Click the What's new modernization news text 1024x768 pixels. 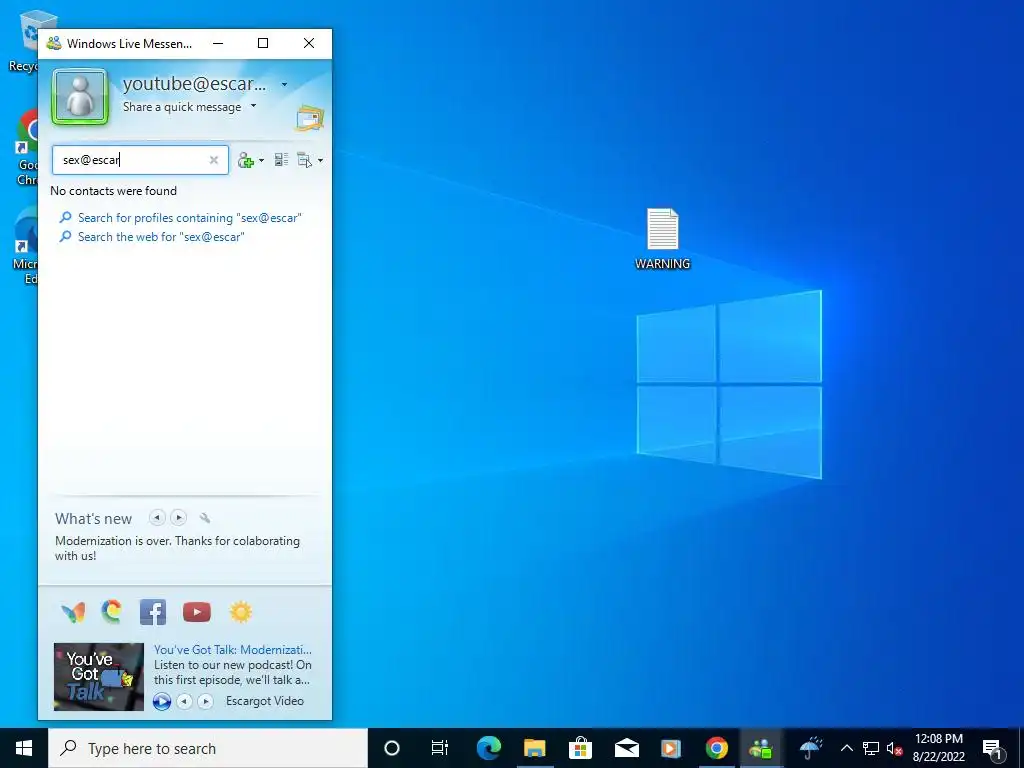tap(177, 548)
